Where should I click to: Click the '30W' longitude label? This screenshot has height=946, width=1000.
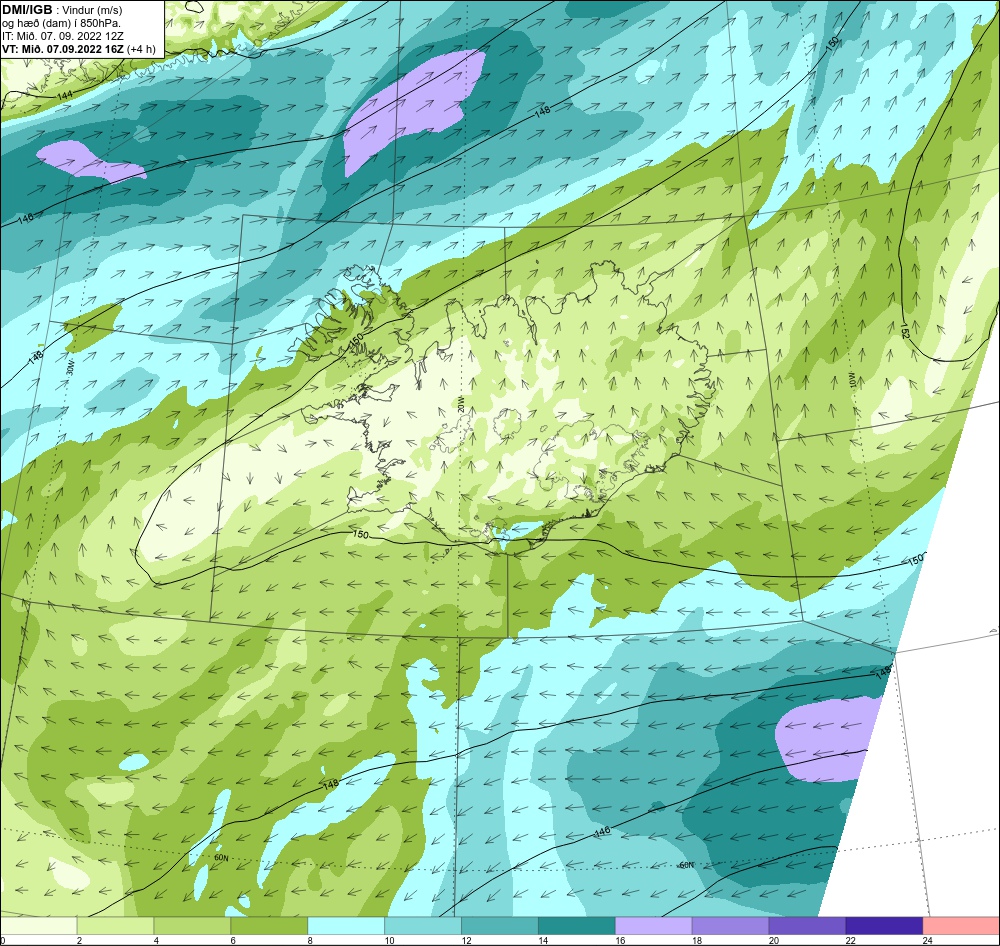click(70, 366)
